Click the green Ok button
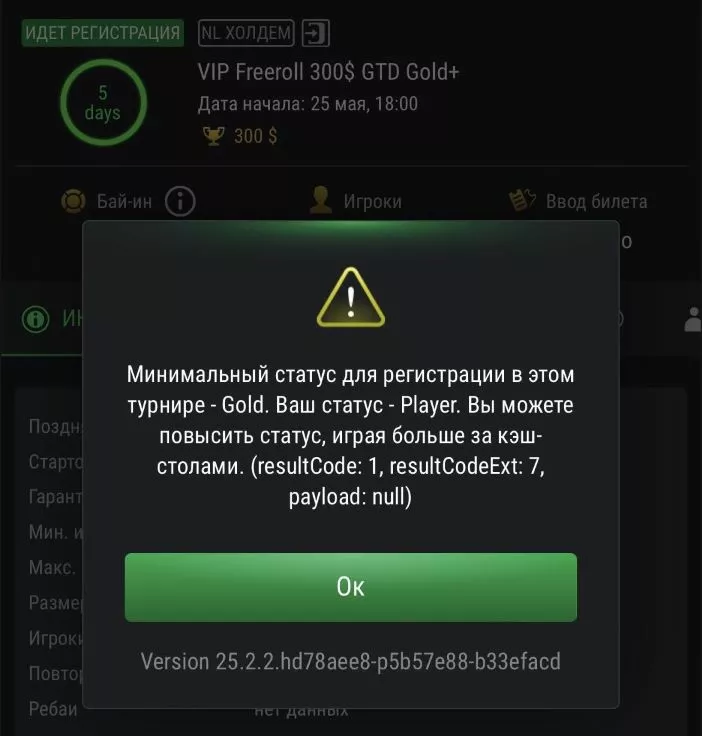Viewport: 702px width, 736px height. pos(351,587)
